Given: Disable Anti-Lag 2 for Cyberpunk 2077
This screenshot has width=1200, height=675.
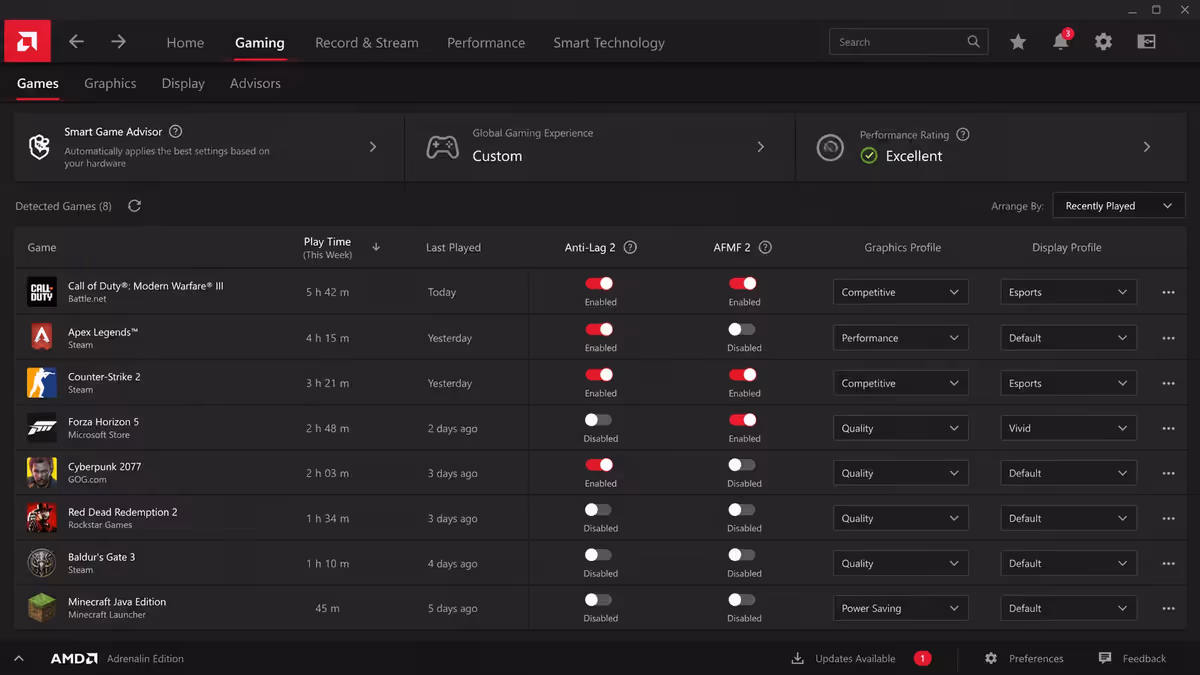Looking at the screenshot, I should [599, 465].
